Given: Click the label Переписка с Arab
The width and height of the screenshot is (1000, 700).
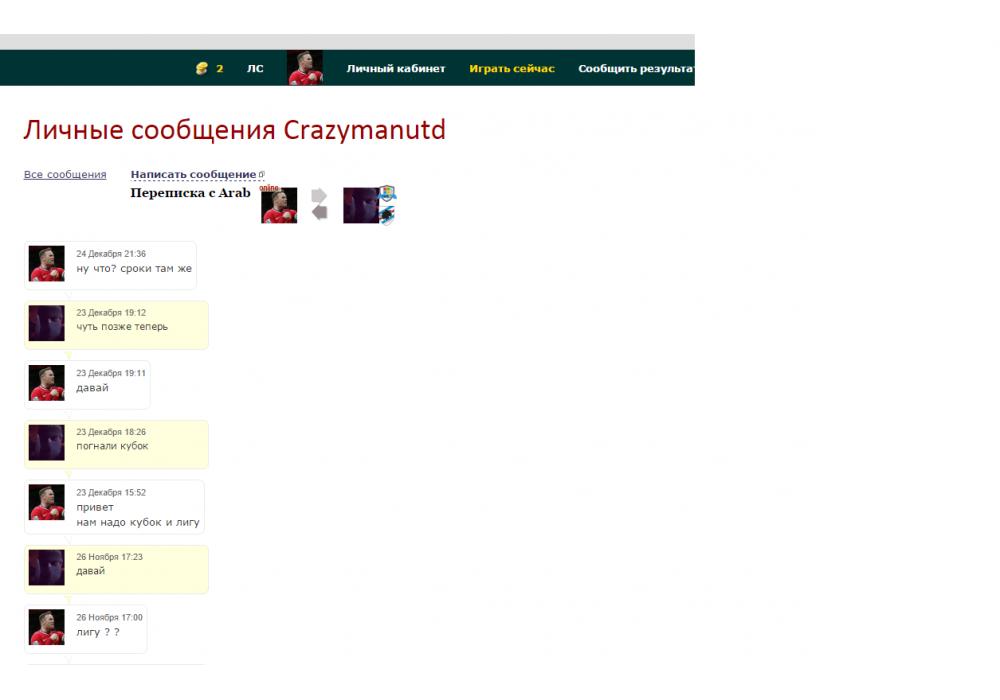Looking at the screenshot, I should (x=190, y=193).
